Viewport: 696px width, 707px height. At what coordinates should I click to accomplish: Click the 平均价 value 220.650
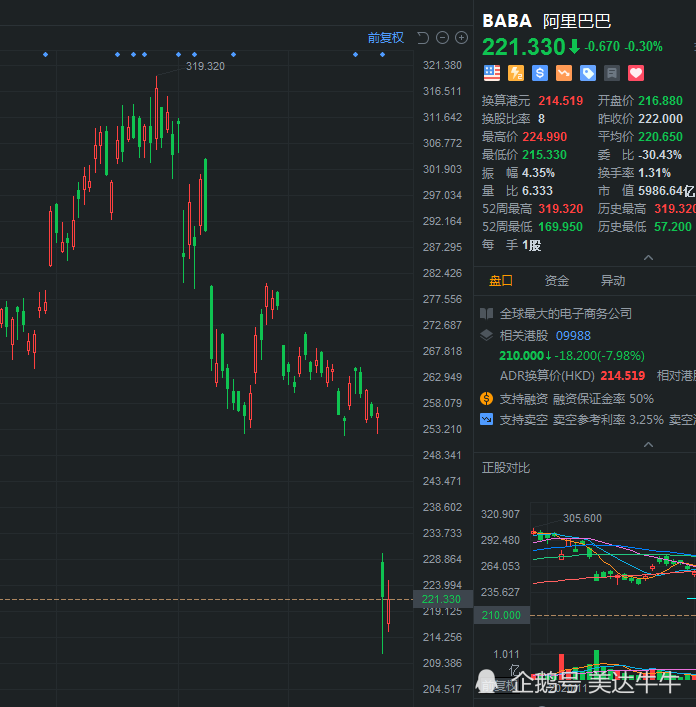tap(660, 137)
